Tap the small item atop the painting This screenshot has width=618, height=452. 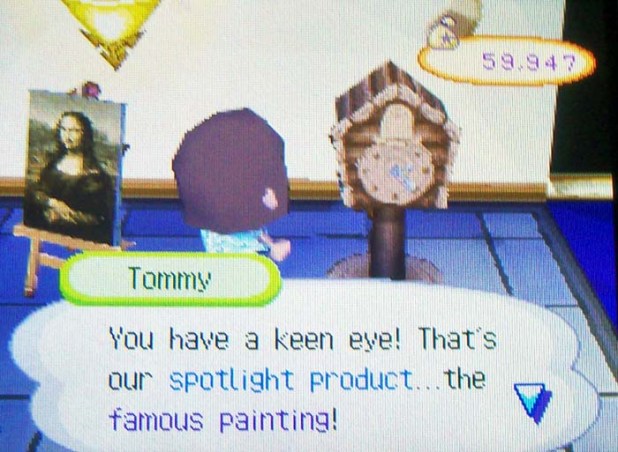coord(87,90)
